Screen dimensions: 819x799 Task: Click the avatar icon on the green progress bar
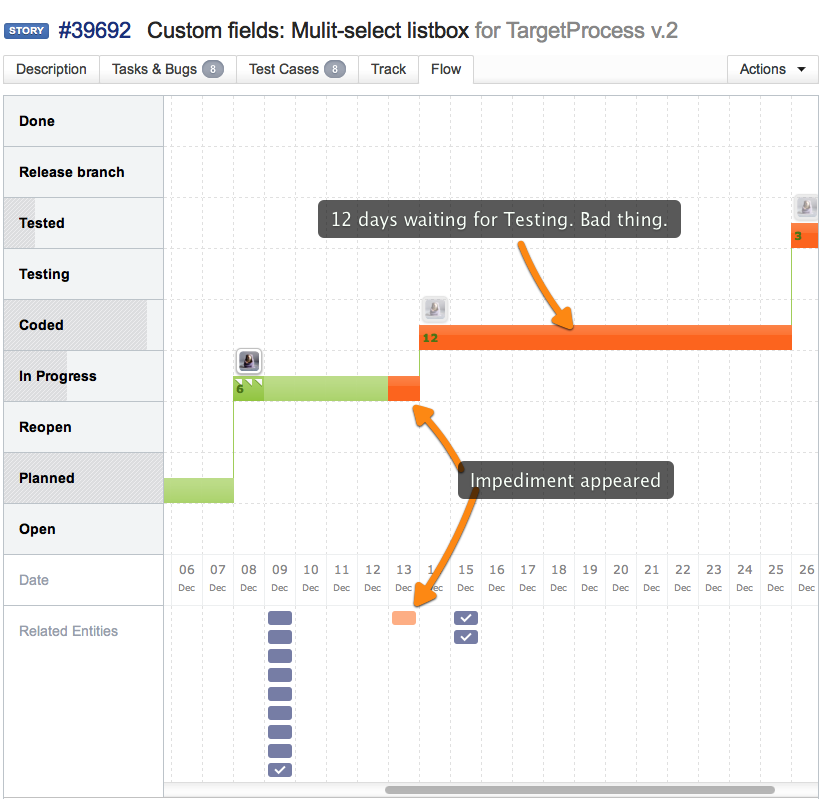248,361
